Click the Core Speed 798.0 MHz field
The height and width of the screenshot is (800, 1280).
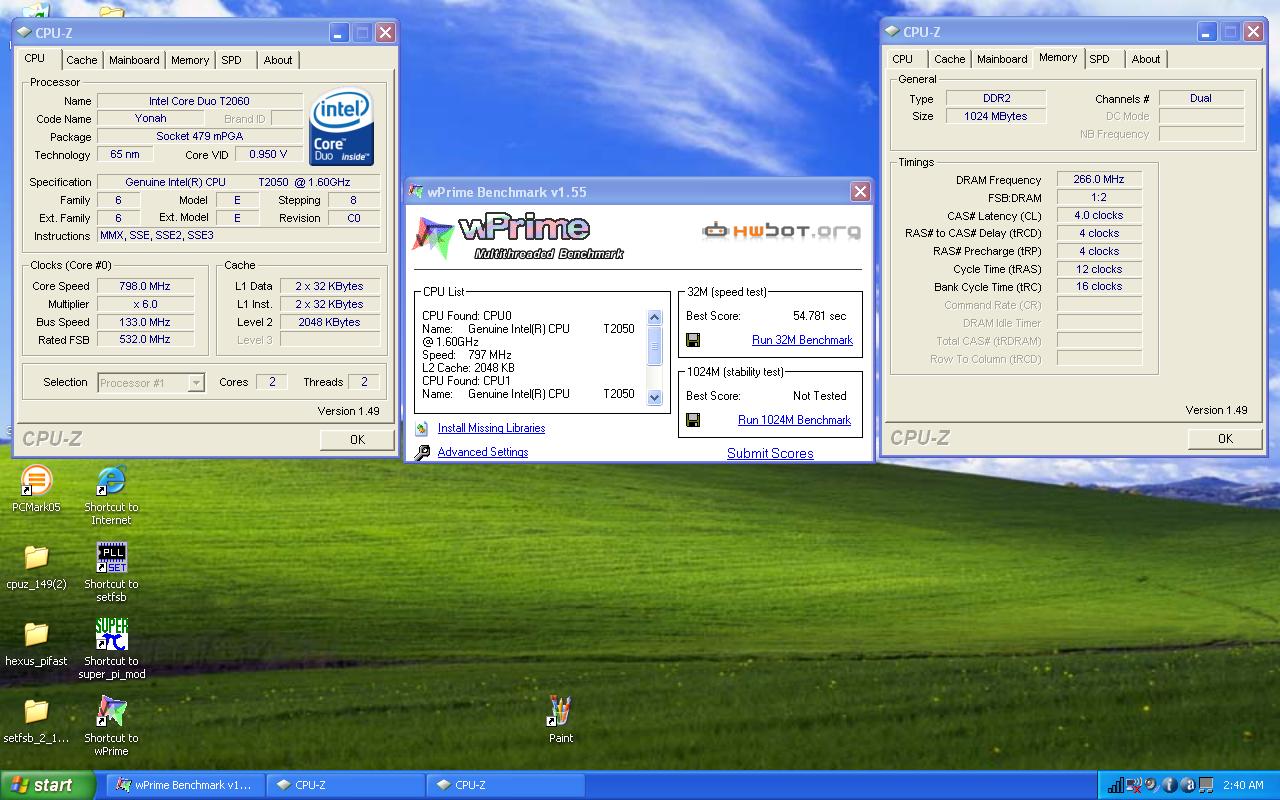click(145, 286)
